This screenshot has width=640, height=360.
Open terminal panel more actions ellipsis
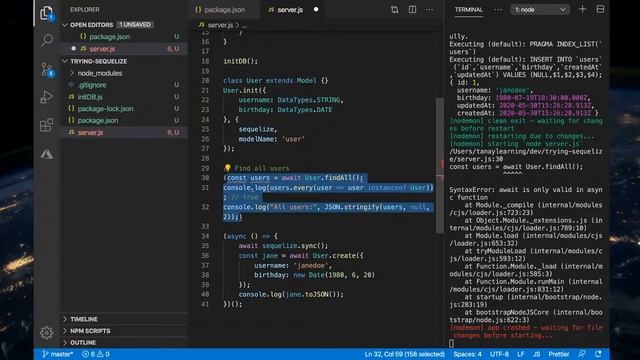point(498,9)
